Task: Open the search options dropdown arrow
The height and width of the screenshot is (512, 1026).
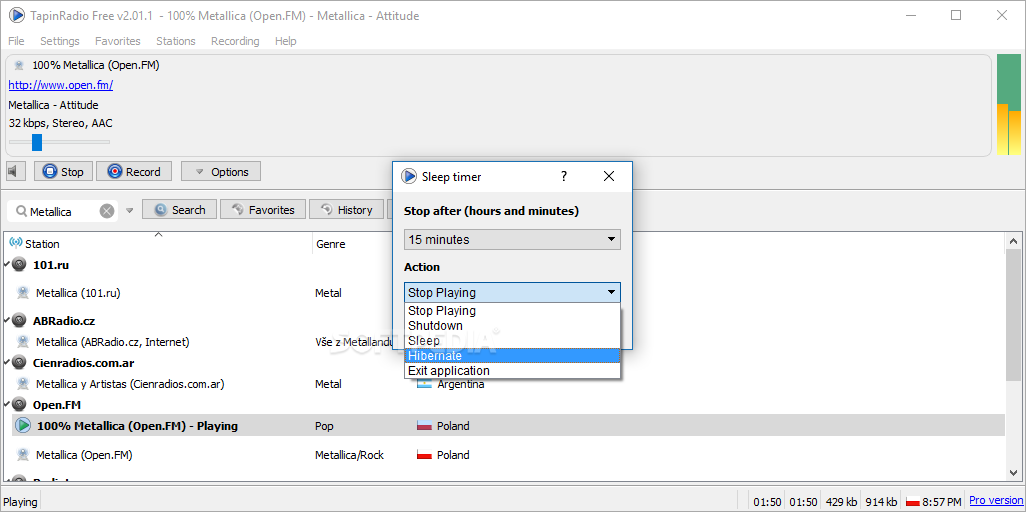Action: (130, 211)
